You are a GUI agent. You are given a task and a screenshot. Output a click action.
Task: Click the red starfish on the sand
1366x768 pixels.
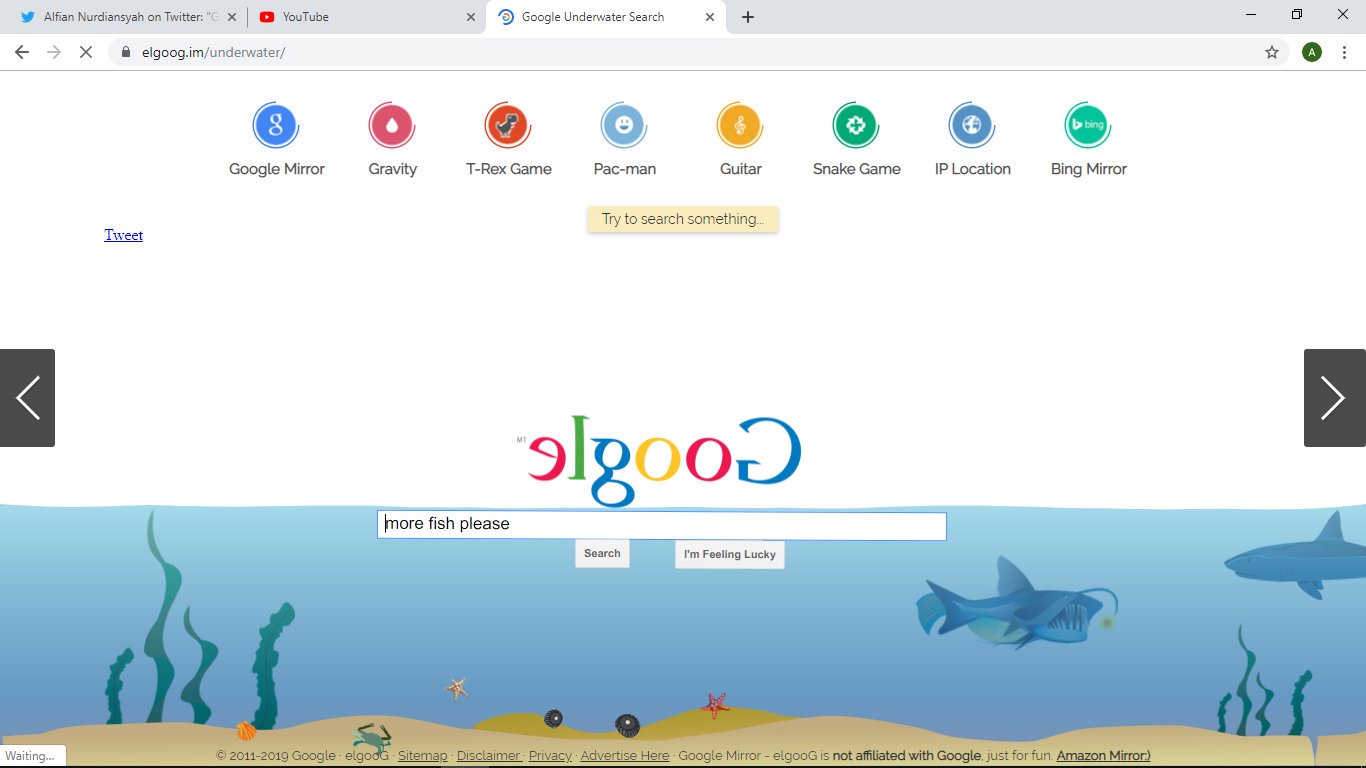pos(715,705)
